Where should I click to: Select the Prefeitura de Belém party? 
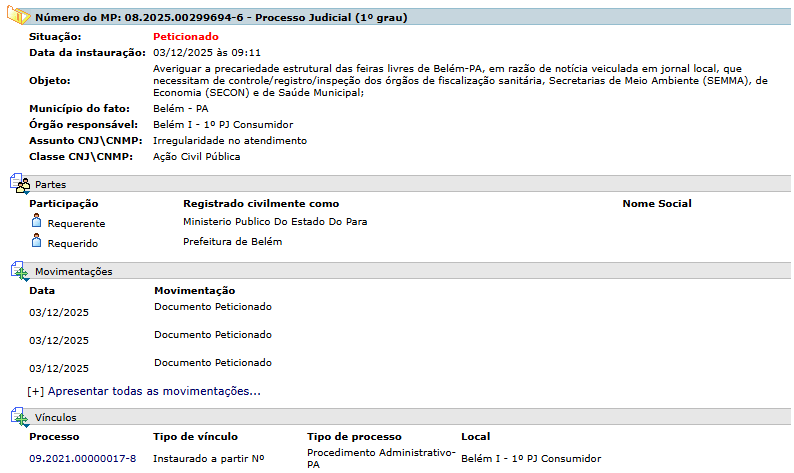(x=232, y=242)
